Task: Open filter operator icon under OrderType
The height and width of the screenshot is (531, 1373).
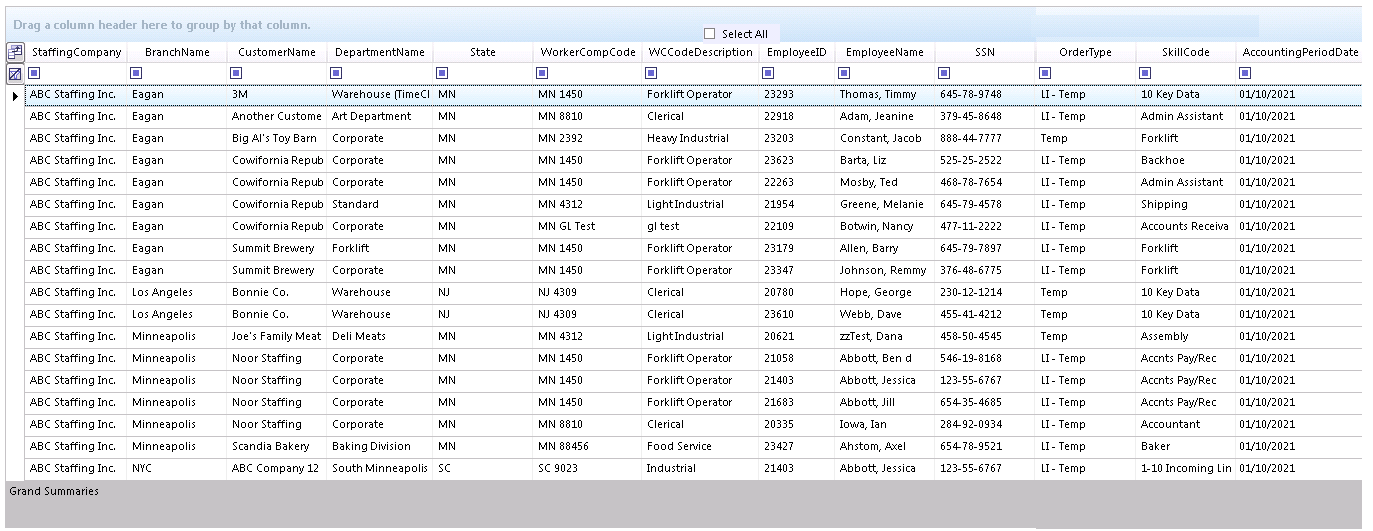Action: coord(1045,73)
